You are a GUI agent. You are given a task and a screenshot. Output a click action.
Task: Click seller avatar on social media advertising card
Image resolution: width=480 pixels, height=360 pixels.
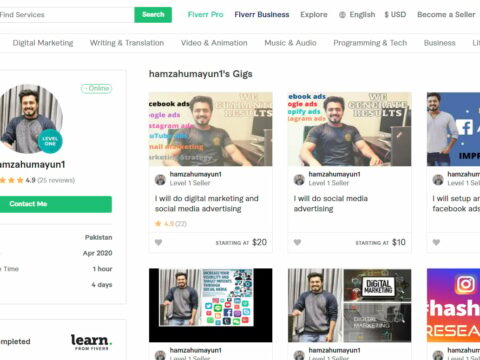[299, 180]
